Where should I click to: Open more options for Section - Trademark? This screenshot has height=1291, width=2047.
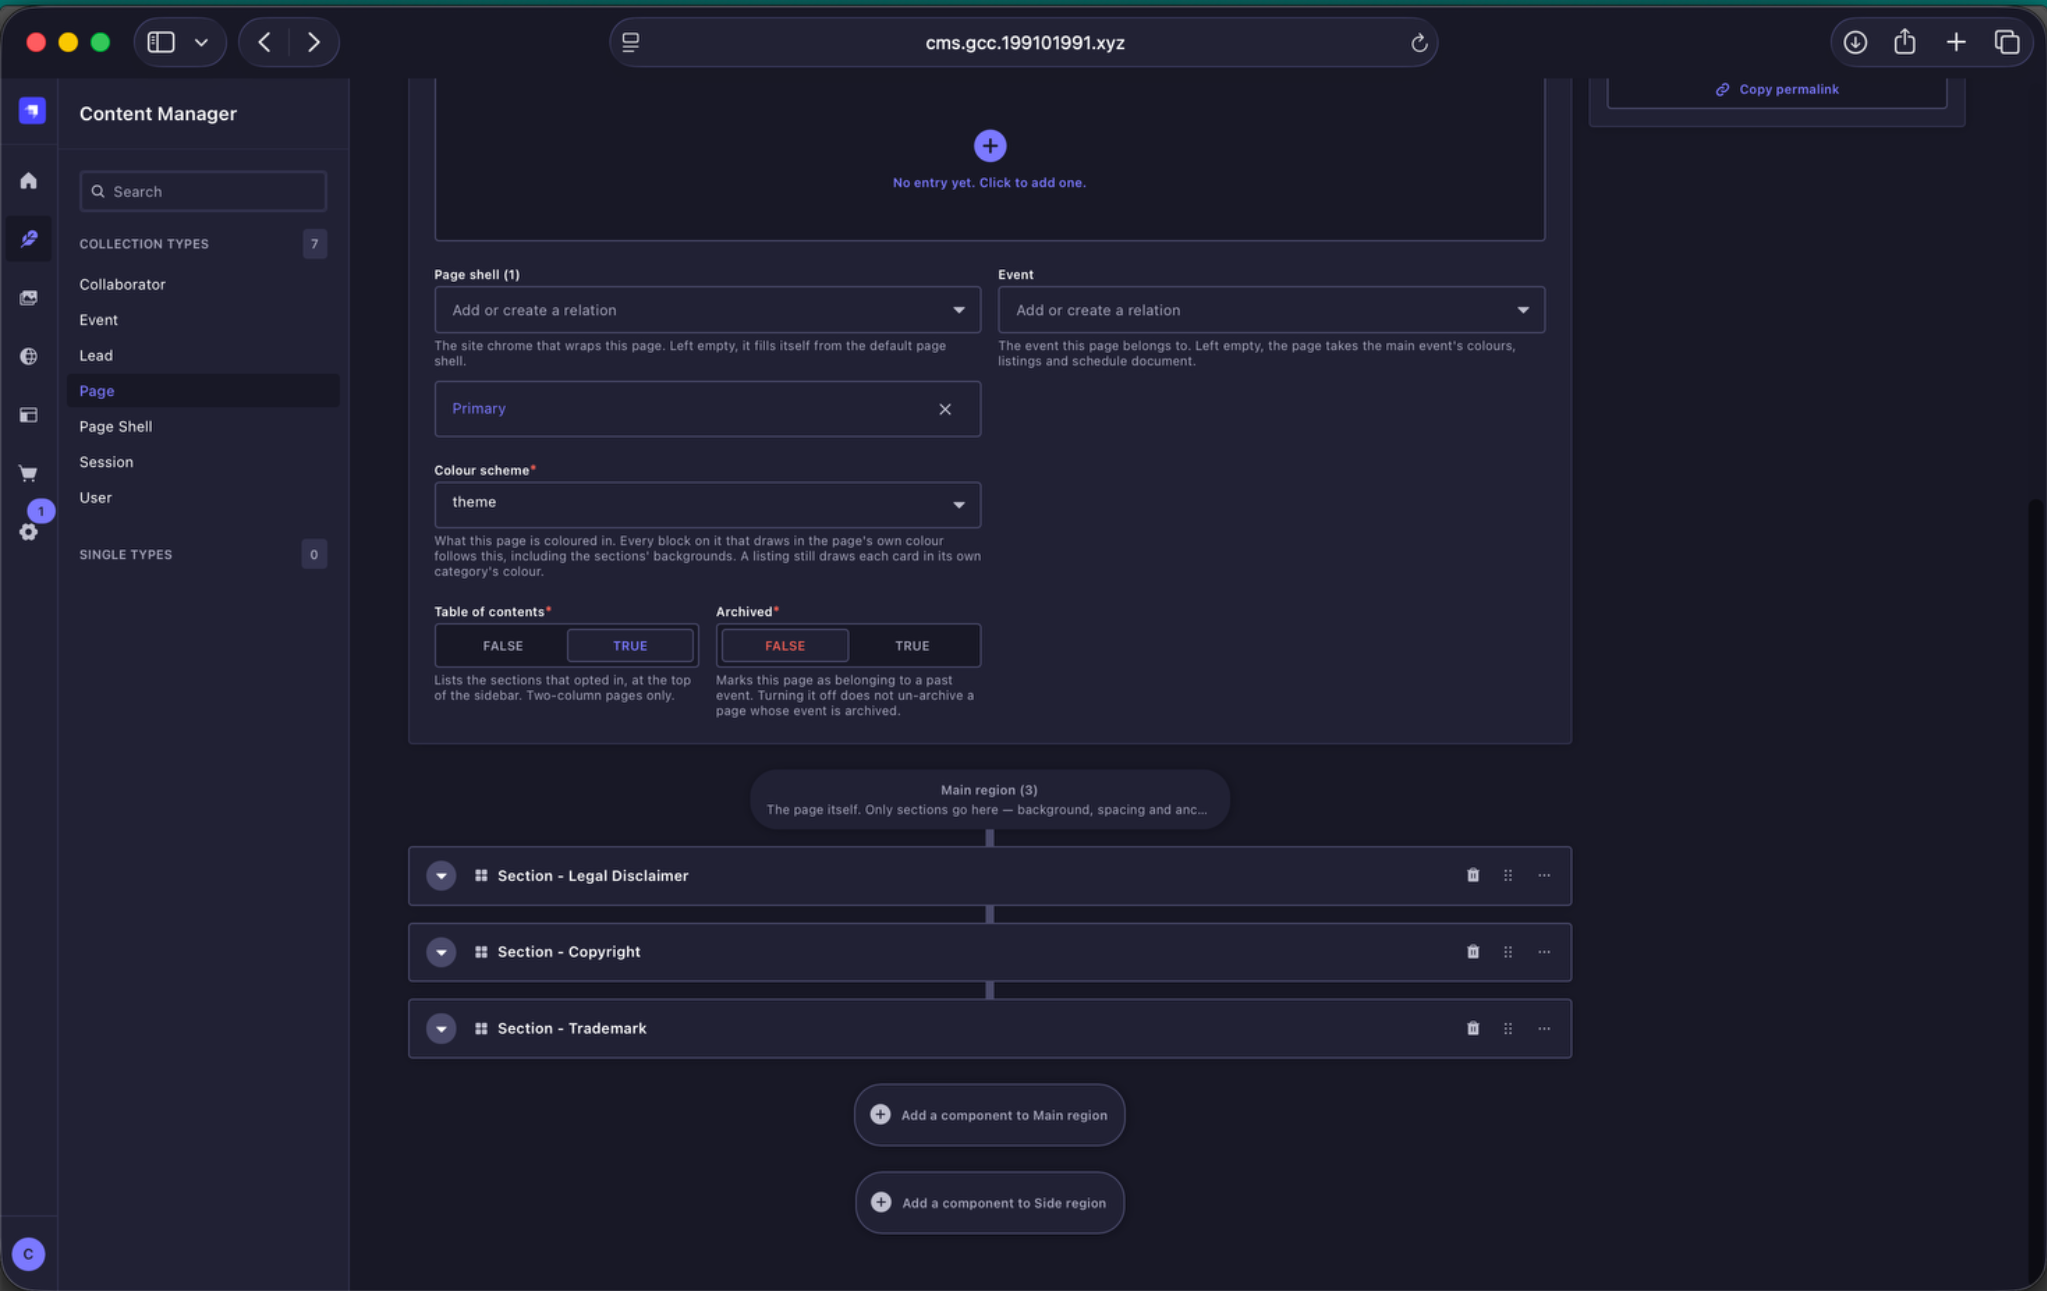click(x=1544, y=1028)
